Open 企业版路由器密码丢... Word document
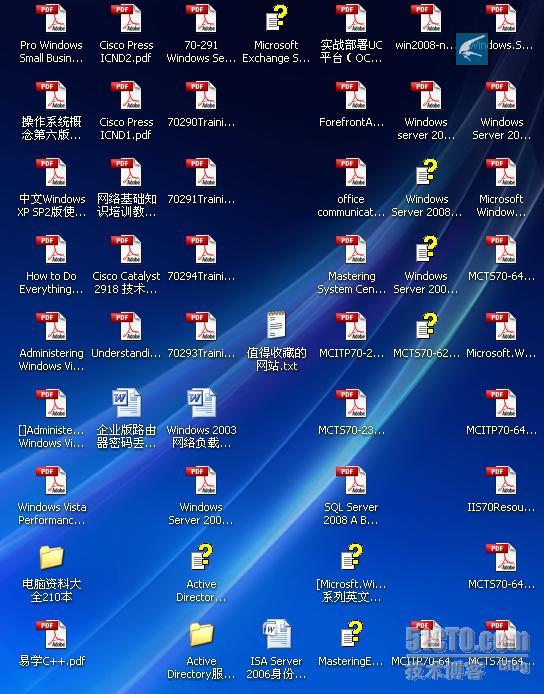The width and height of the screenshot is (544, 694). (127, 403)
